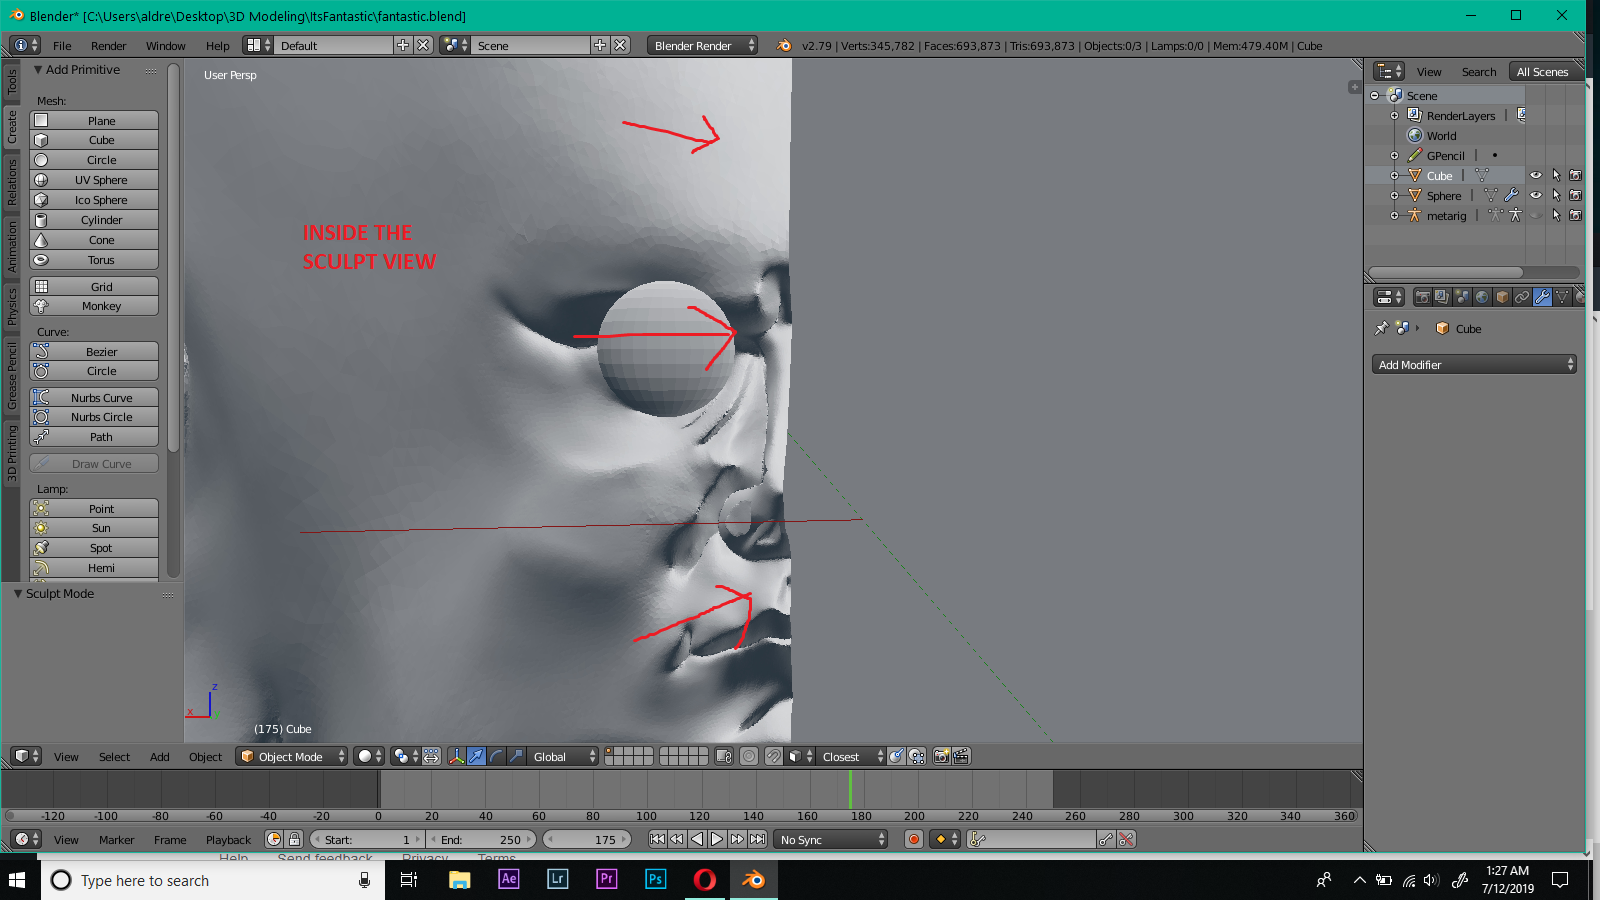The height and width of the screenshot is (900, 1600).
Task: Select the Rotate manipulator arc icon
Action: (496, 756)
